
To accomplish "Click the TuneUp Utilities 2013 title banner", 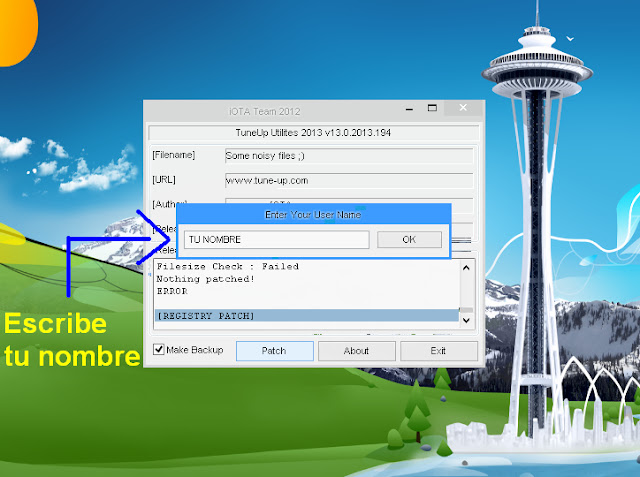I will coord(313,133).
